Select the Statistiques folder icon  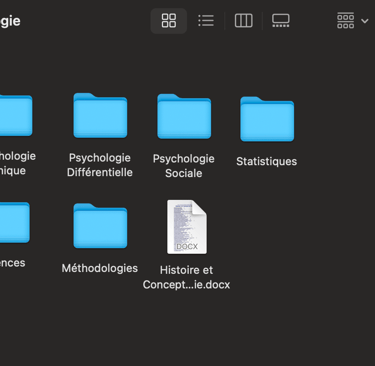267,119
